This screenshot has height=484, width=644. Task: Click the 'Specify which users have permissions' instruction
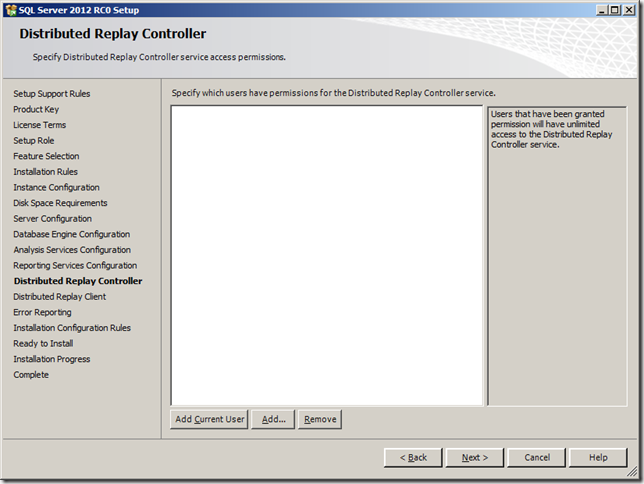click(334, 93)
